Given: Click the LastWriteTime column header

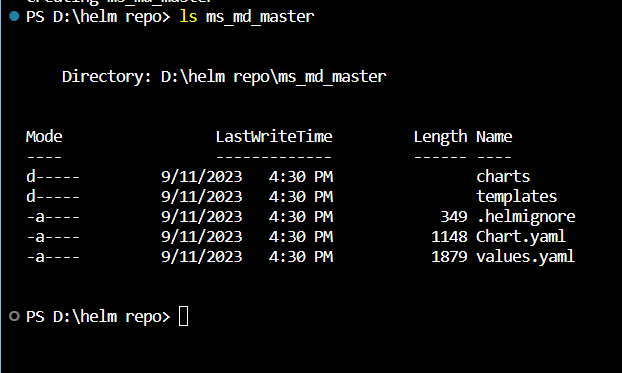Looking at the screenshot, I should coord(274,137).
